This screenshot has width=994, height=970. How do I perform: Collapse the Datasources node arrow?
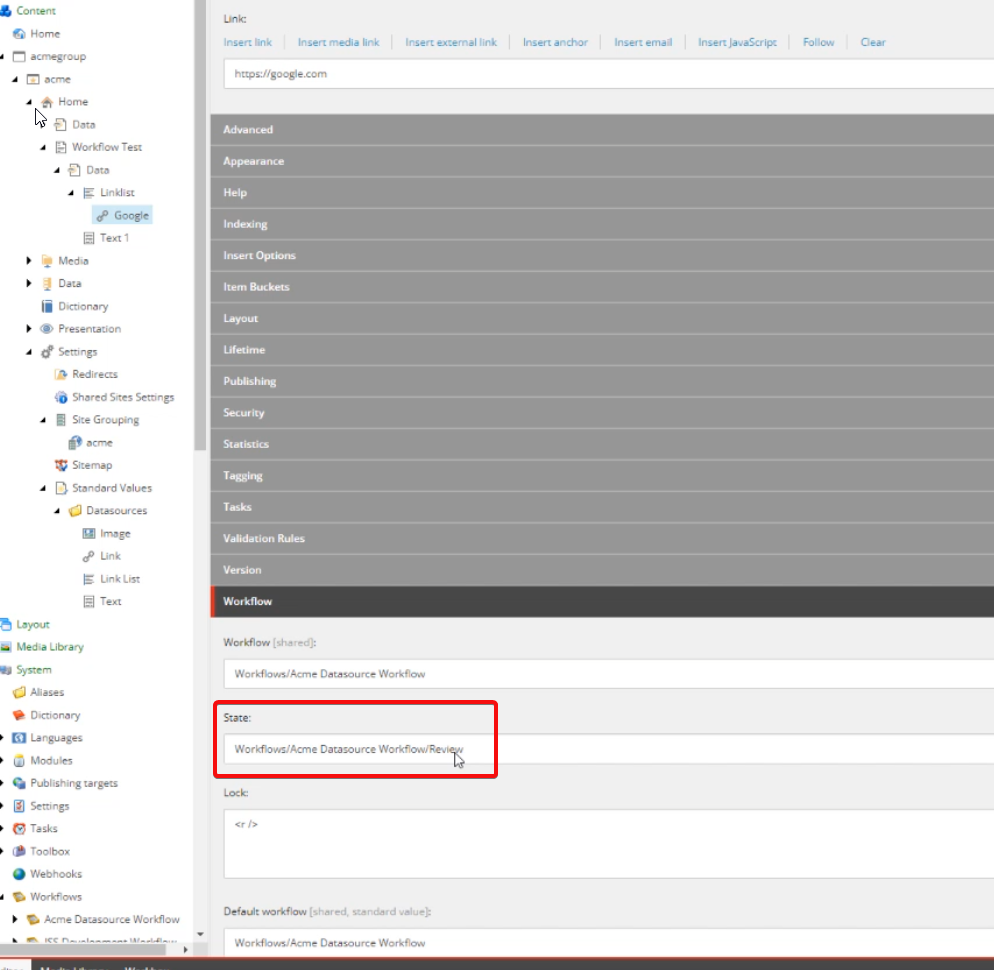57,511
